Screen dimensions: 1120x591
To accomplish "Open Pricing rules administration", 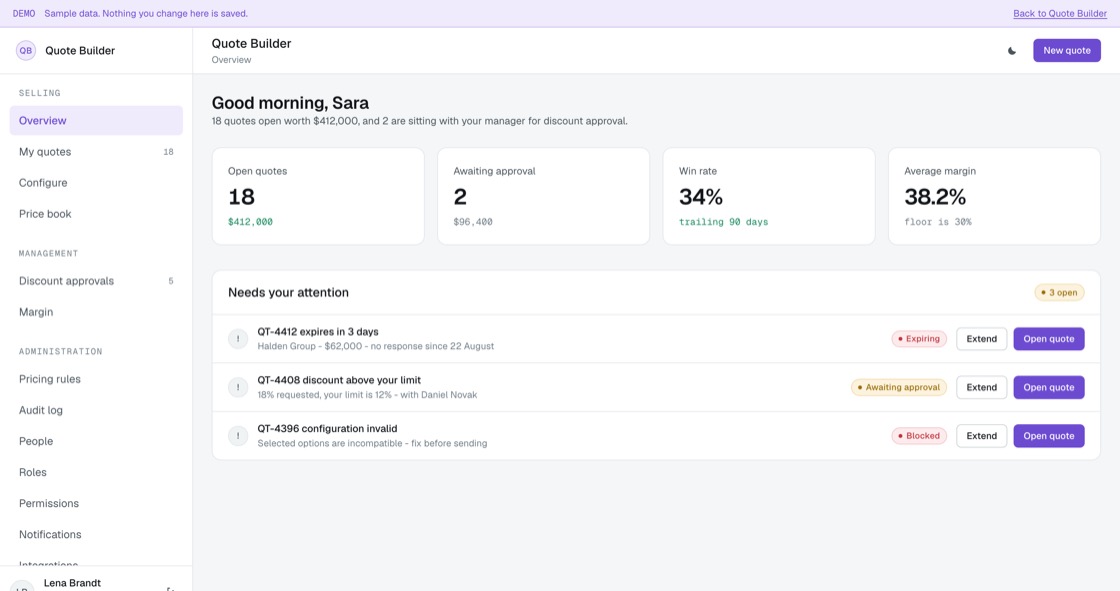I will coord(96,379).
